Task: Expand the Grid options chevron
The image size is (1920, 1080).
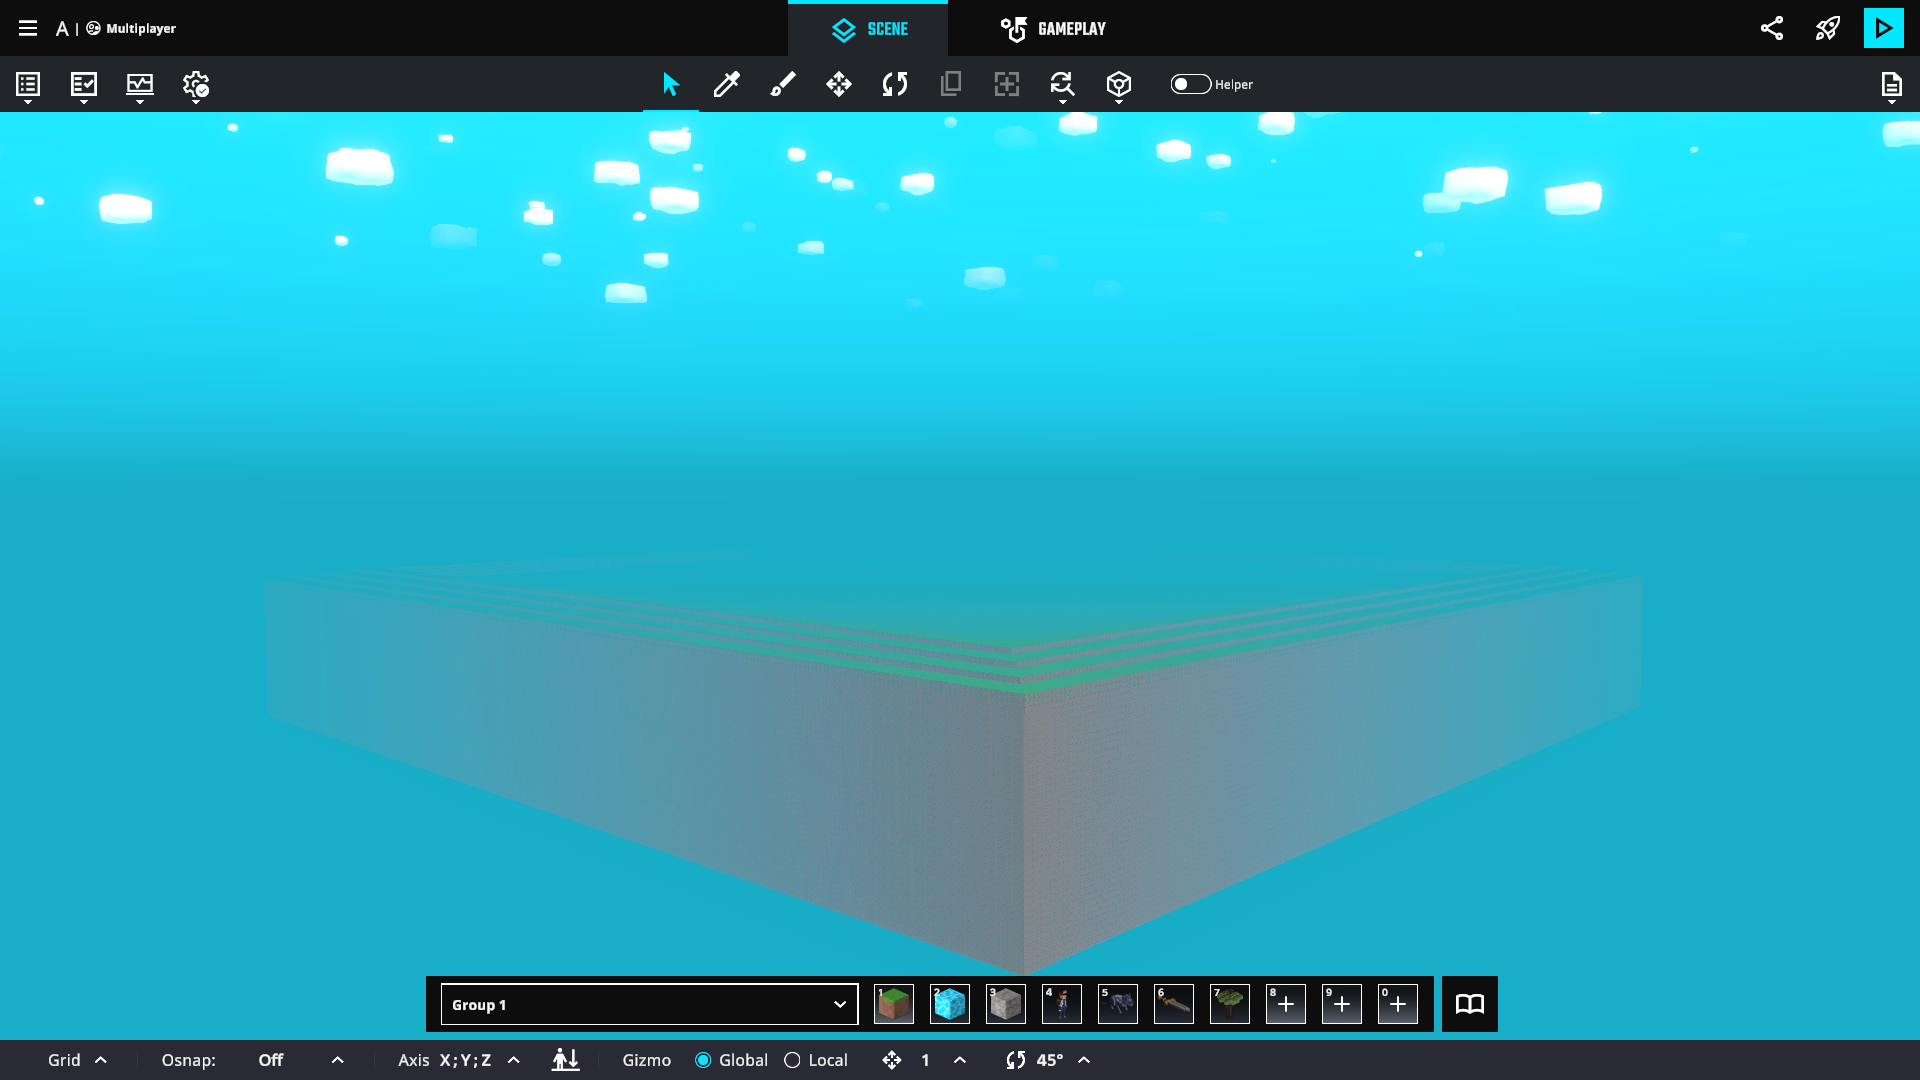Action: pos(101,1060)
